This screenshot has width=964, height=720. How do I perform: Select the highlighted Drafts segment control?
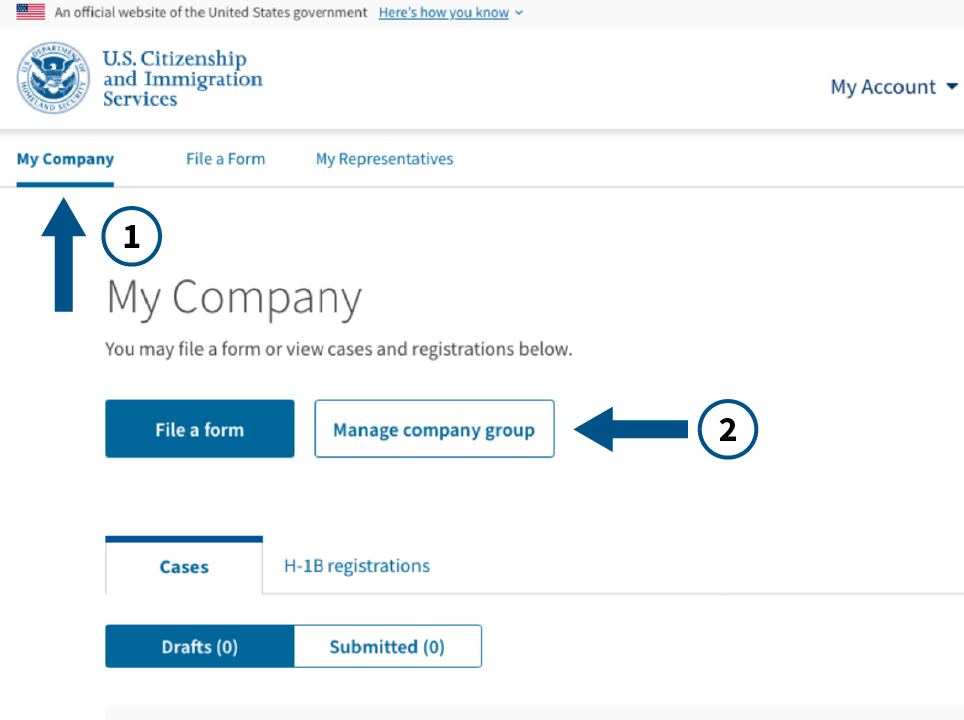pos(199,646)
